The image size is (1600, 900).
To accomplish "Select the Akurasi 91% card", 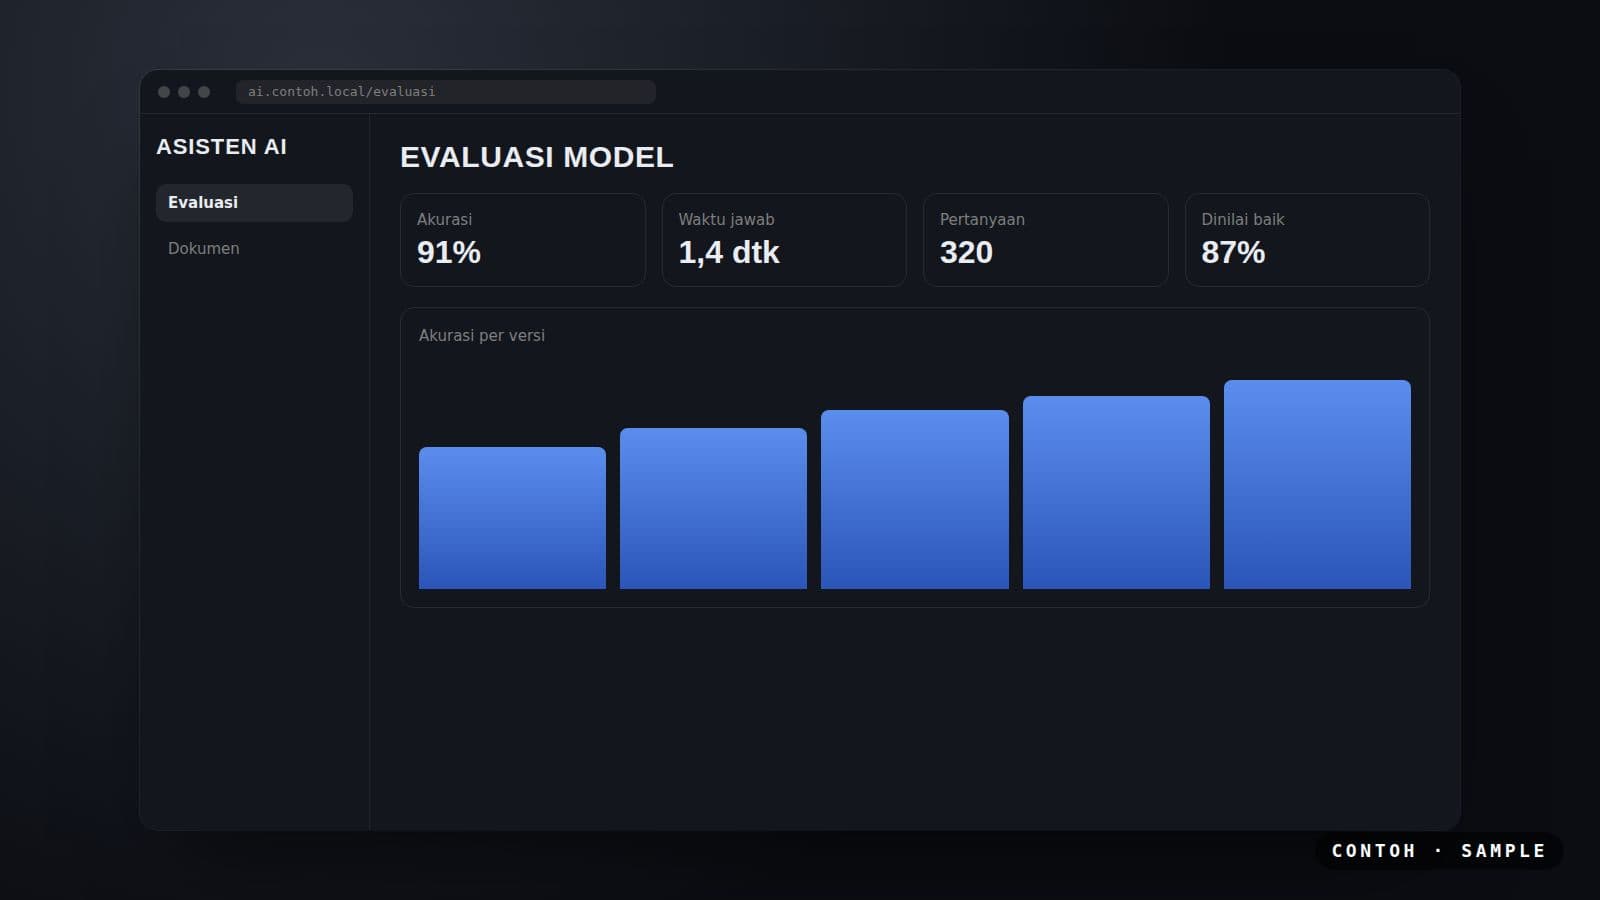I will point(523,240).
